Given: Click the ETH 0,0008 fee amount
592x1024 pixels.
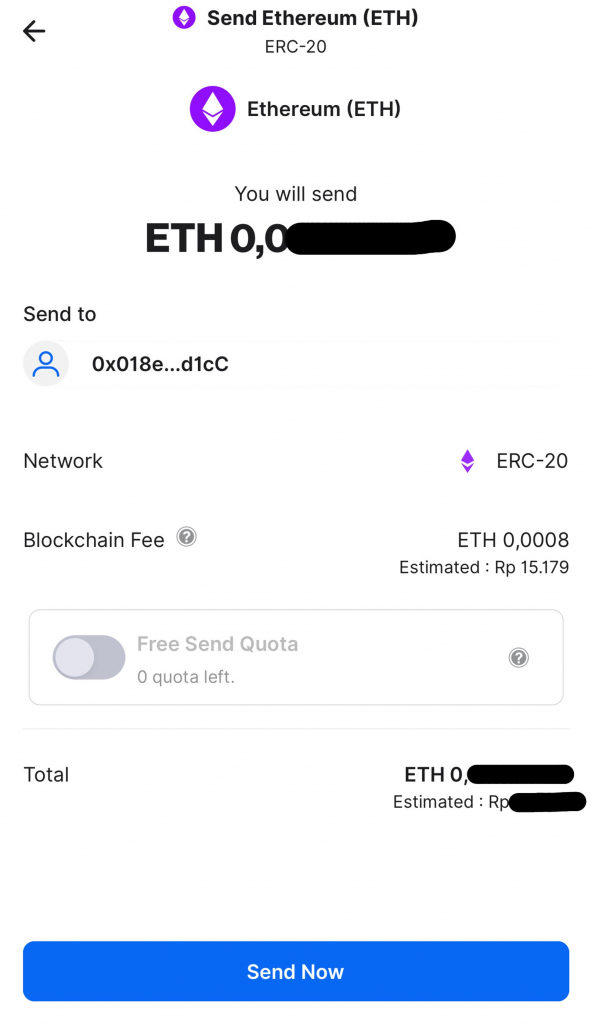Looking at the screenshot, I should (x=513, y=540).
